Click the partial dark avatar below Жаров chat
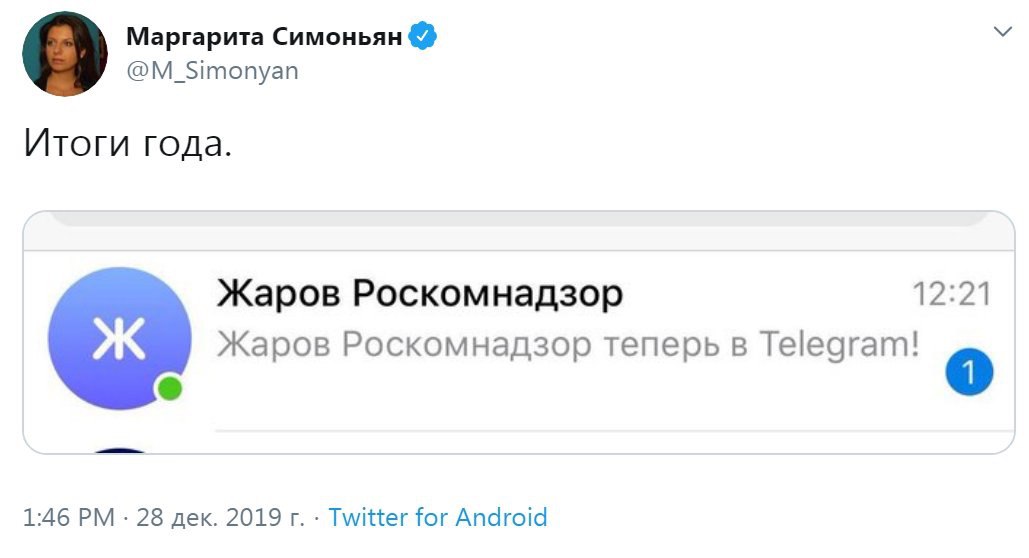The height and width of the screenshot is (558, 1029). (x=119, y=451)
